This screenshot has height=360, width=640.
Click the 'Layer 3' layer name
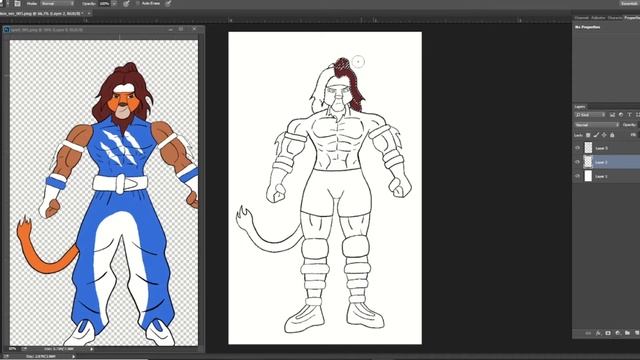tap(601, 148)
